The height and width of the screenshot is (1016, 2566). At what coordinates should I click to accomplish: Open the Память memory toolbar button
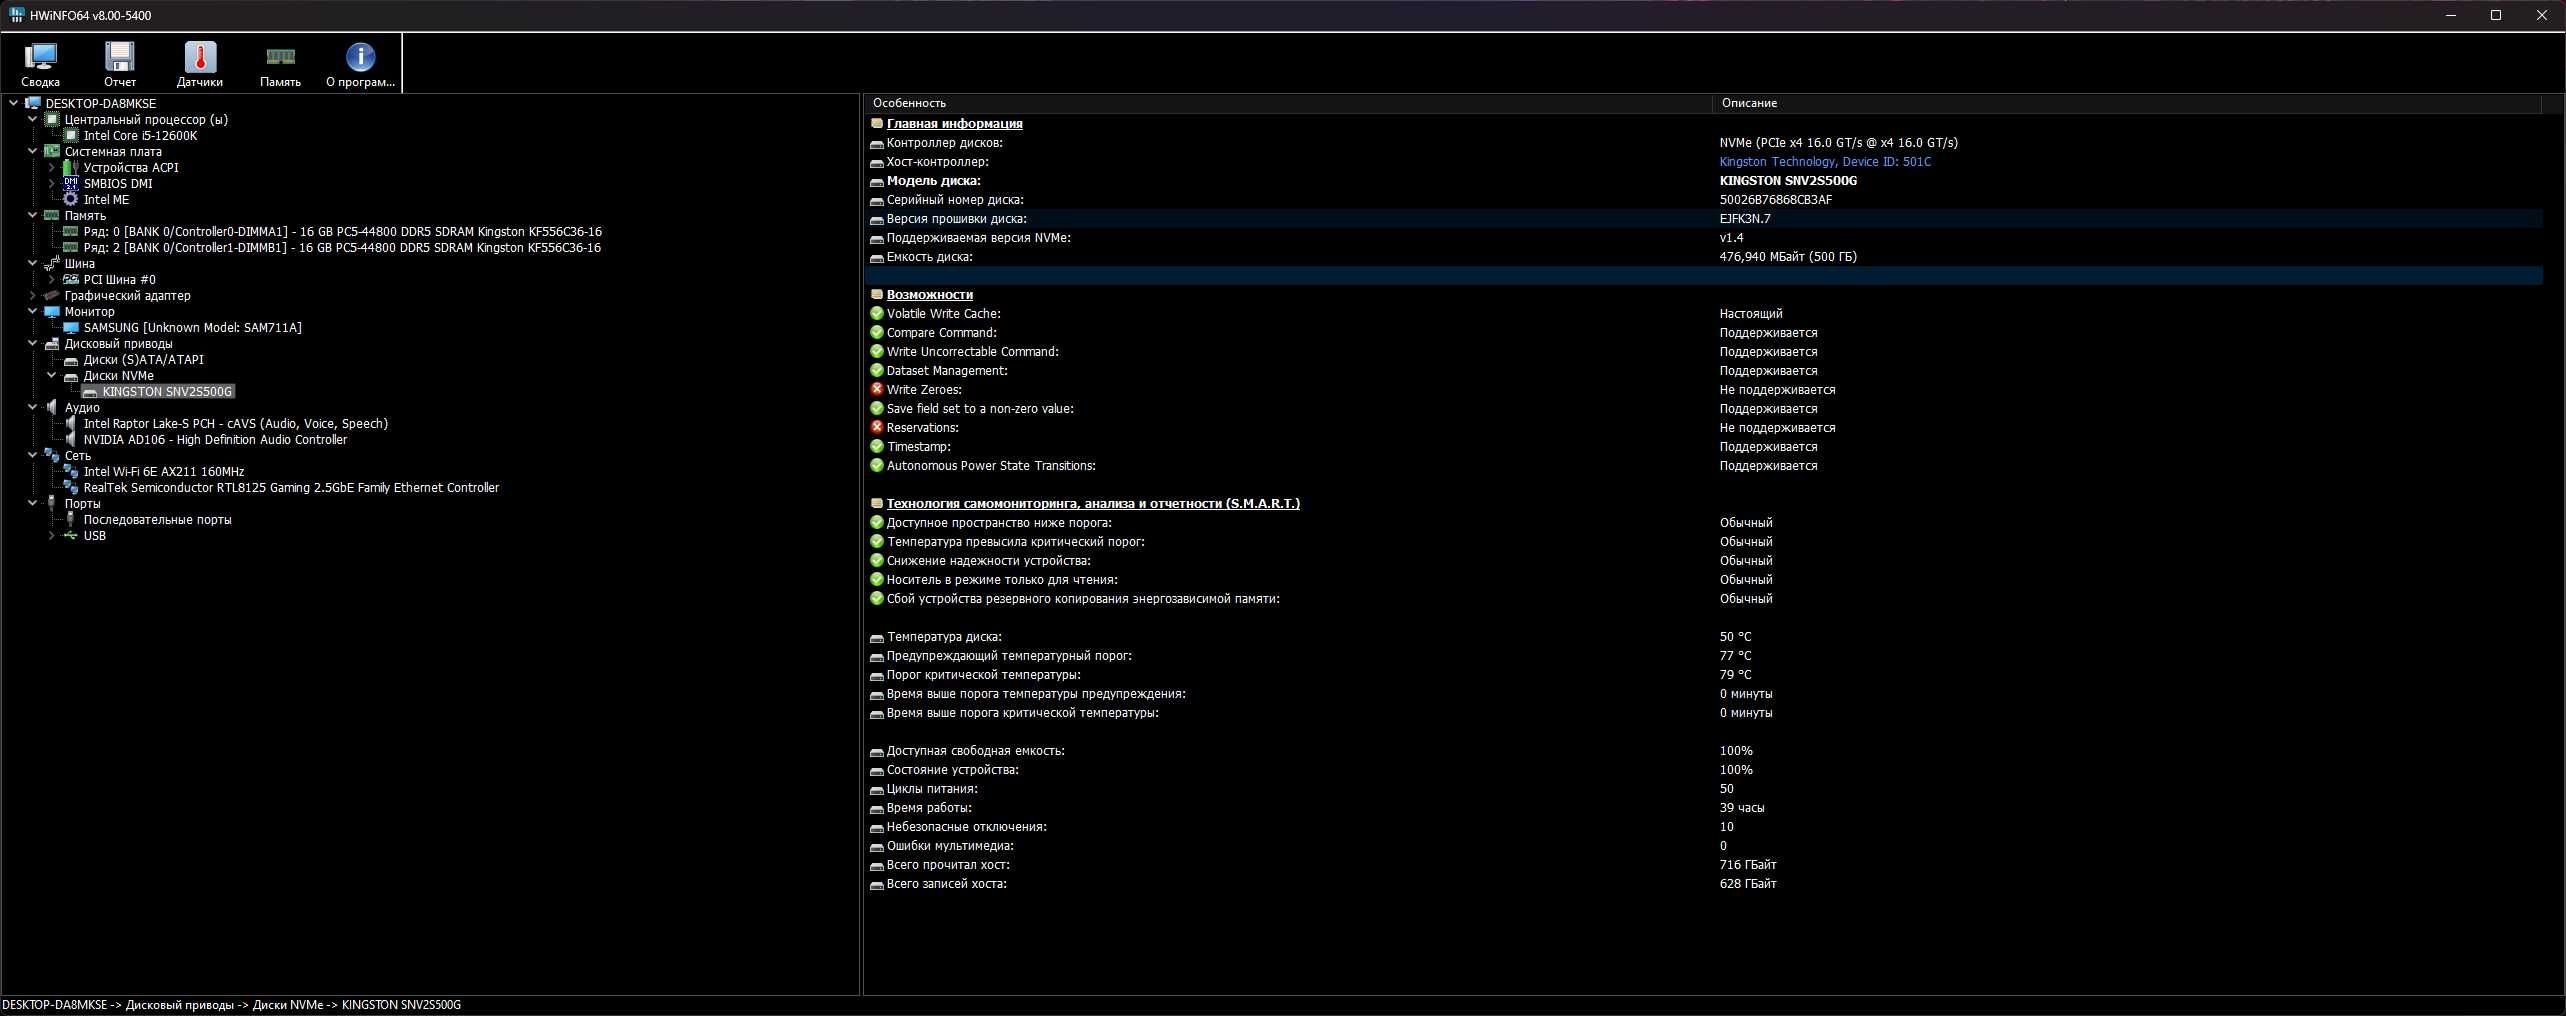click(280, 65)
